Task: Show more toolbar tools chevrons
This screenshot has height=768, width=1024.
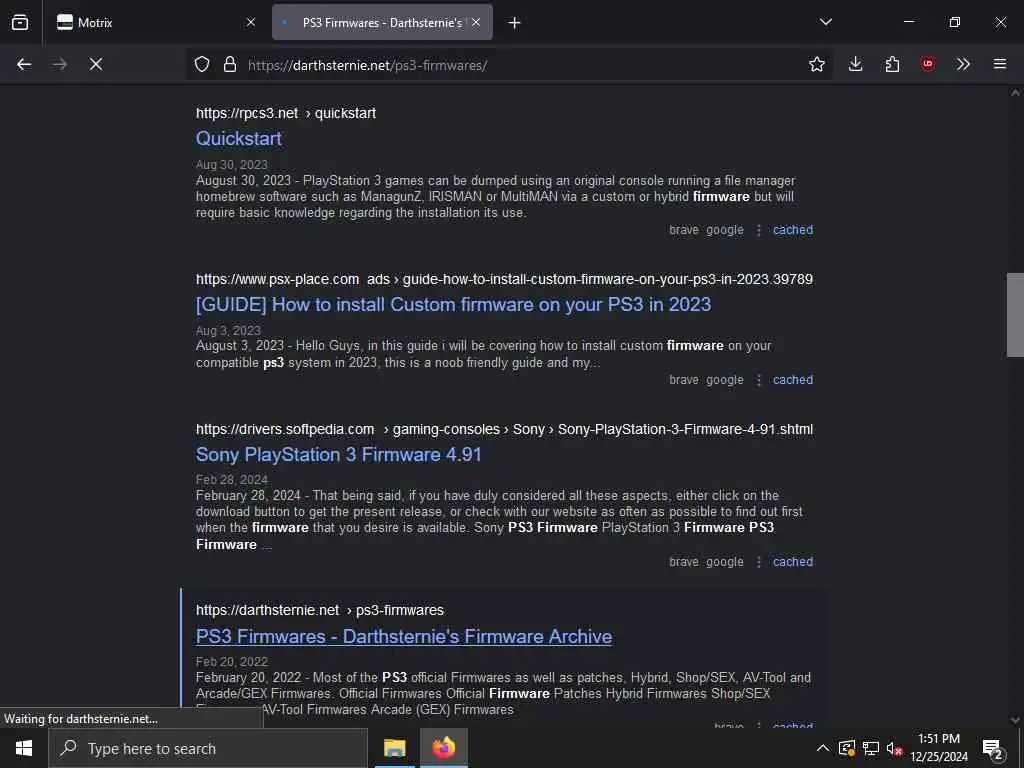Action: coord(963,64)
